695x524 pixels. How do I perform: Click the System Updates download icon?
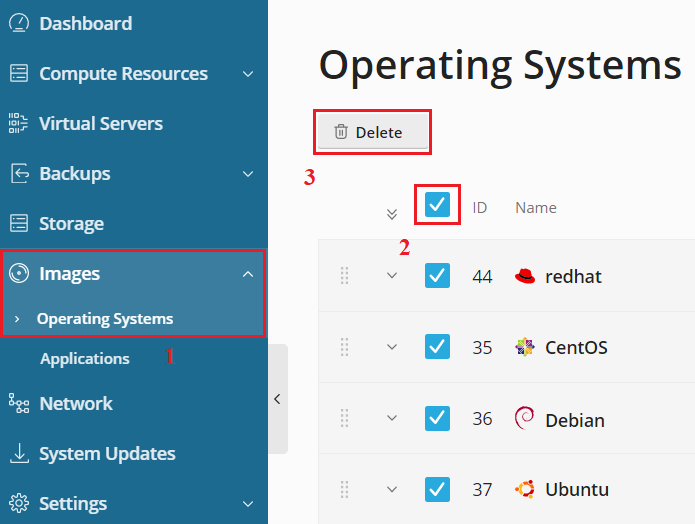[19, 453]
